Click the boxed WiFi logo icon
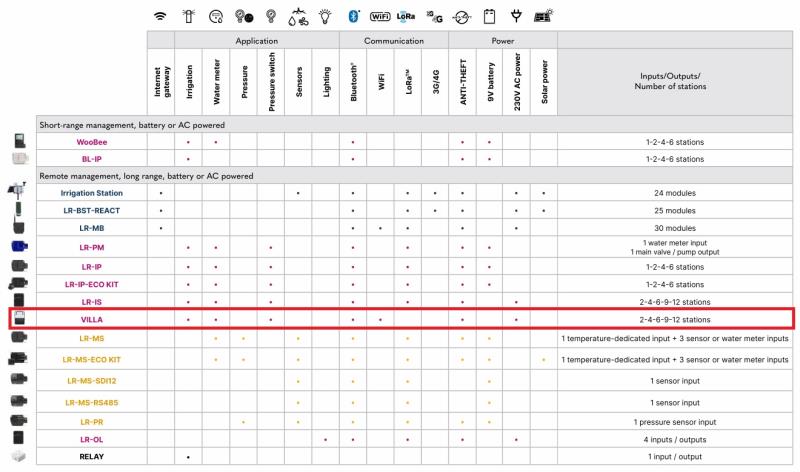Image resolution: width=800 pixels, height=472 pixels. coord(380,17)
